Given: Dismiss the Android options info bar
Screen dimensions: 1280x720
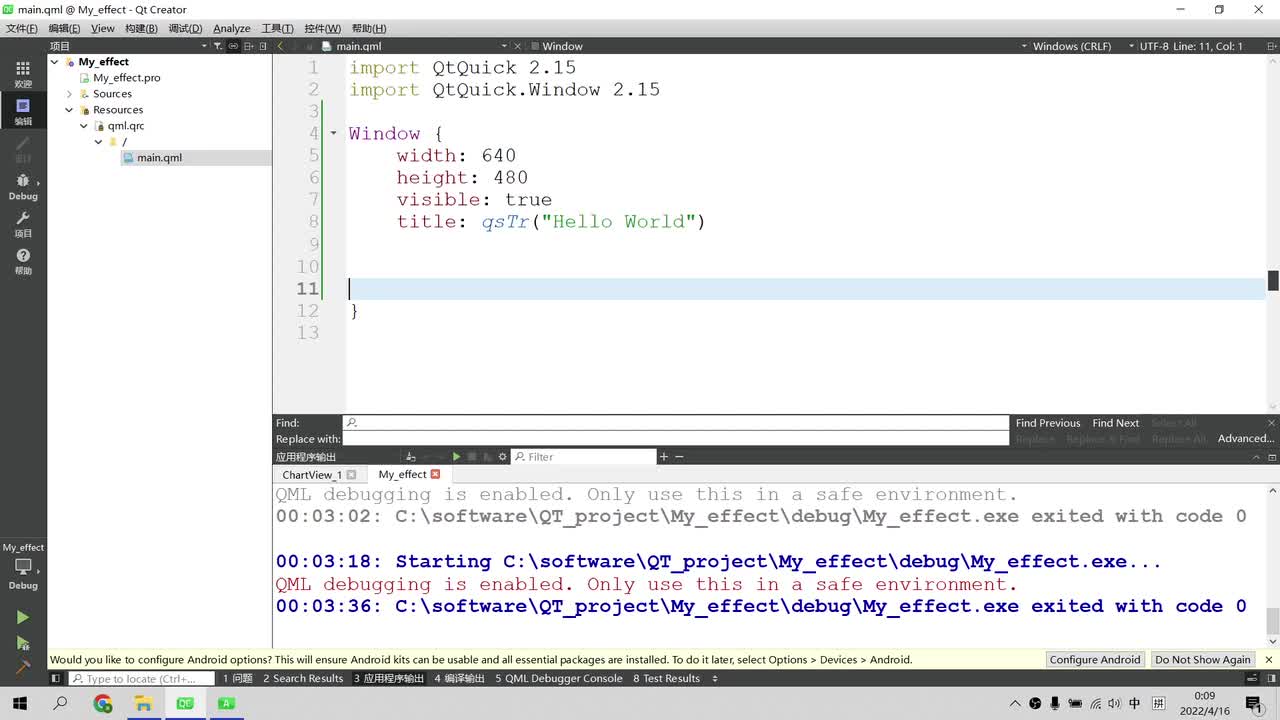Looking at the screenshot, I should coord(1268,660).
